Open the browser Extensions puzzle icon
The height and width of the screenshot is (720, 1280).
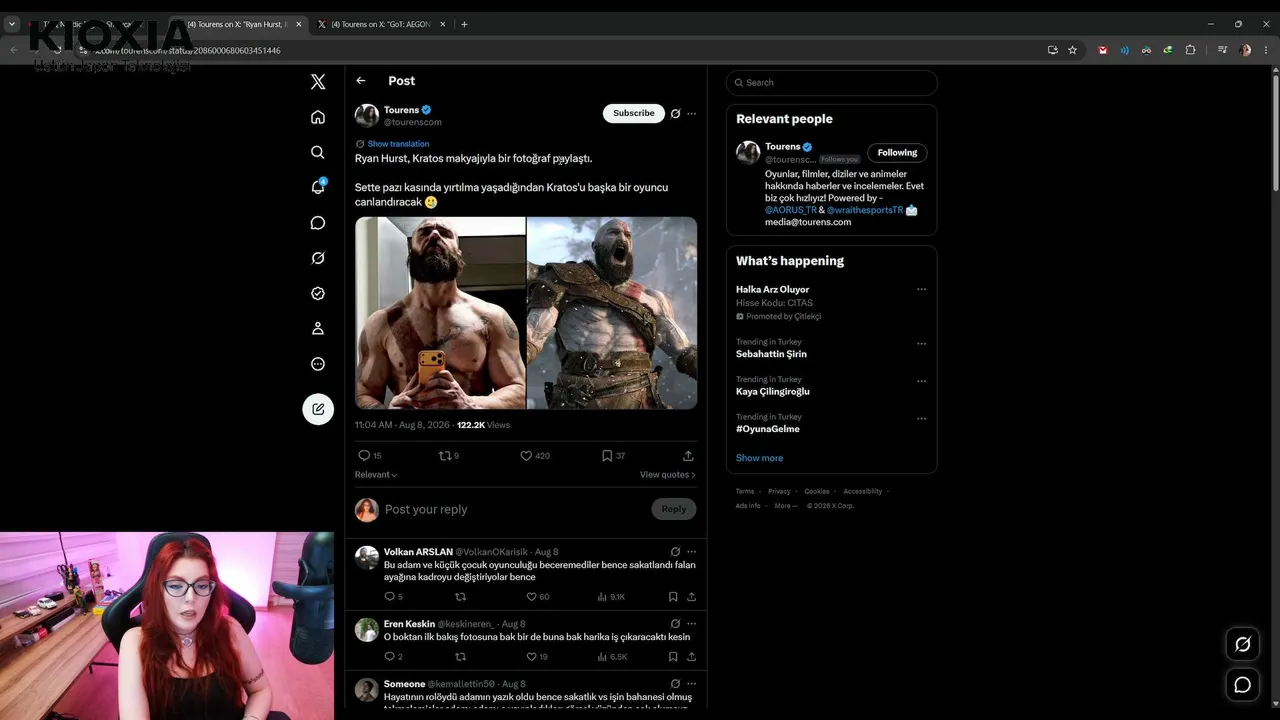click(1190, 50)
